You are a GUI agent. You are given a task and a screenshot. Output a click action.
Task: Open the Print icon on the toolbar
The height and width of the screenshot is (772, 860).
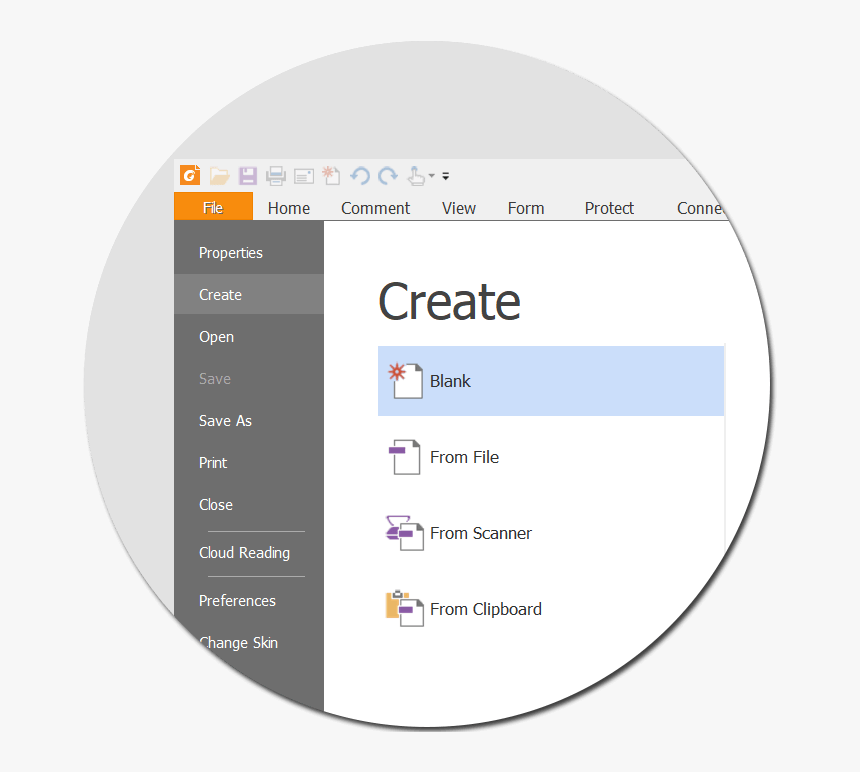point(276,175)
